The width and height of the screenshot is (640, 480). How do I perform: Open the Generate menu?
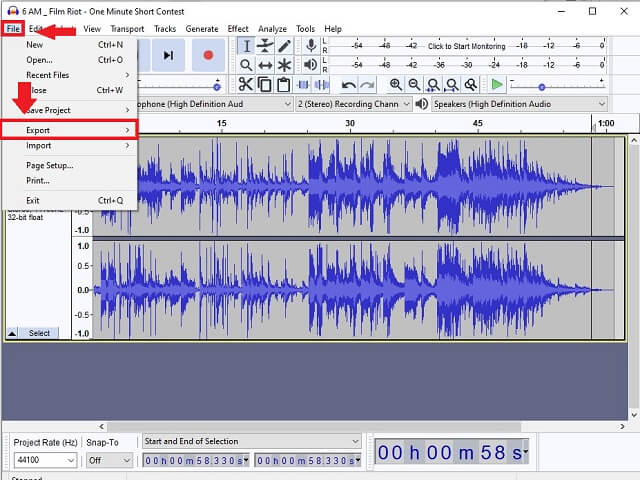click(202, 29)
